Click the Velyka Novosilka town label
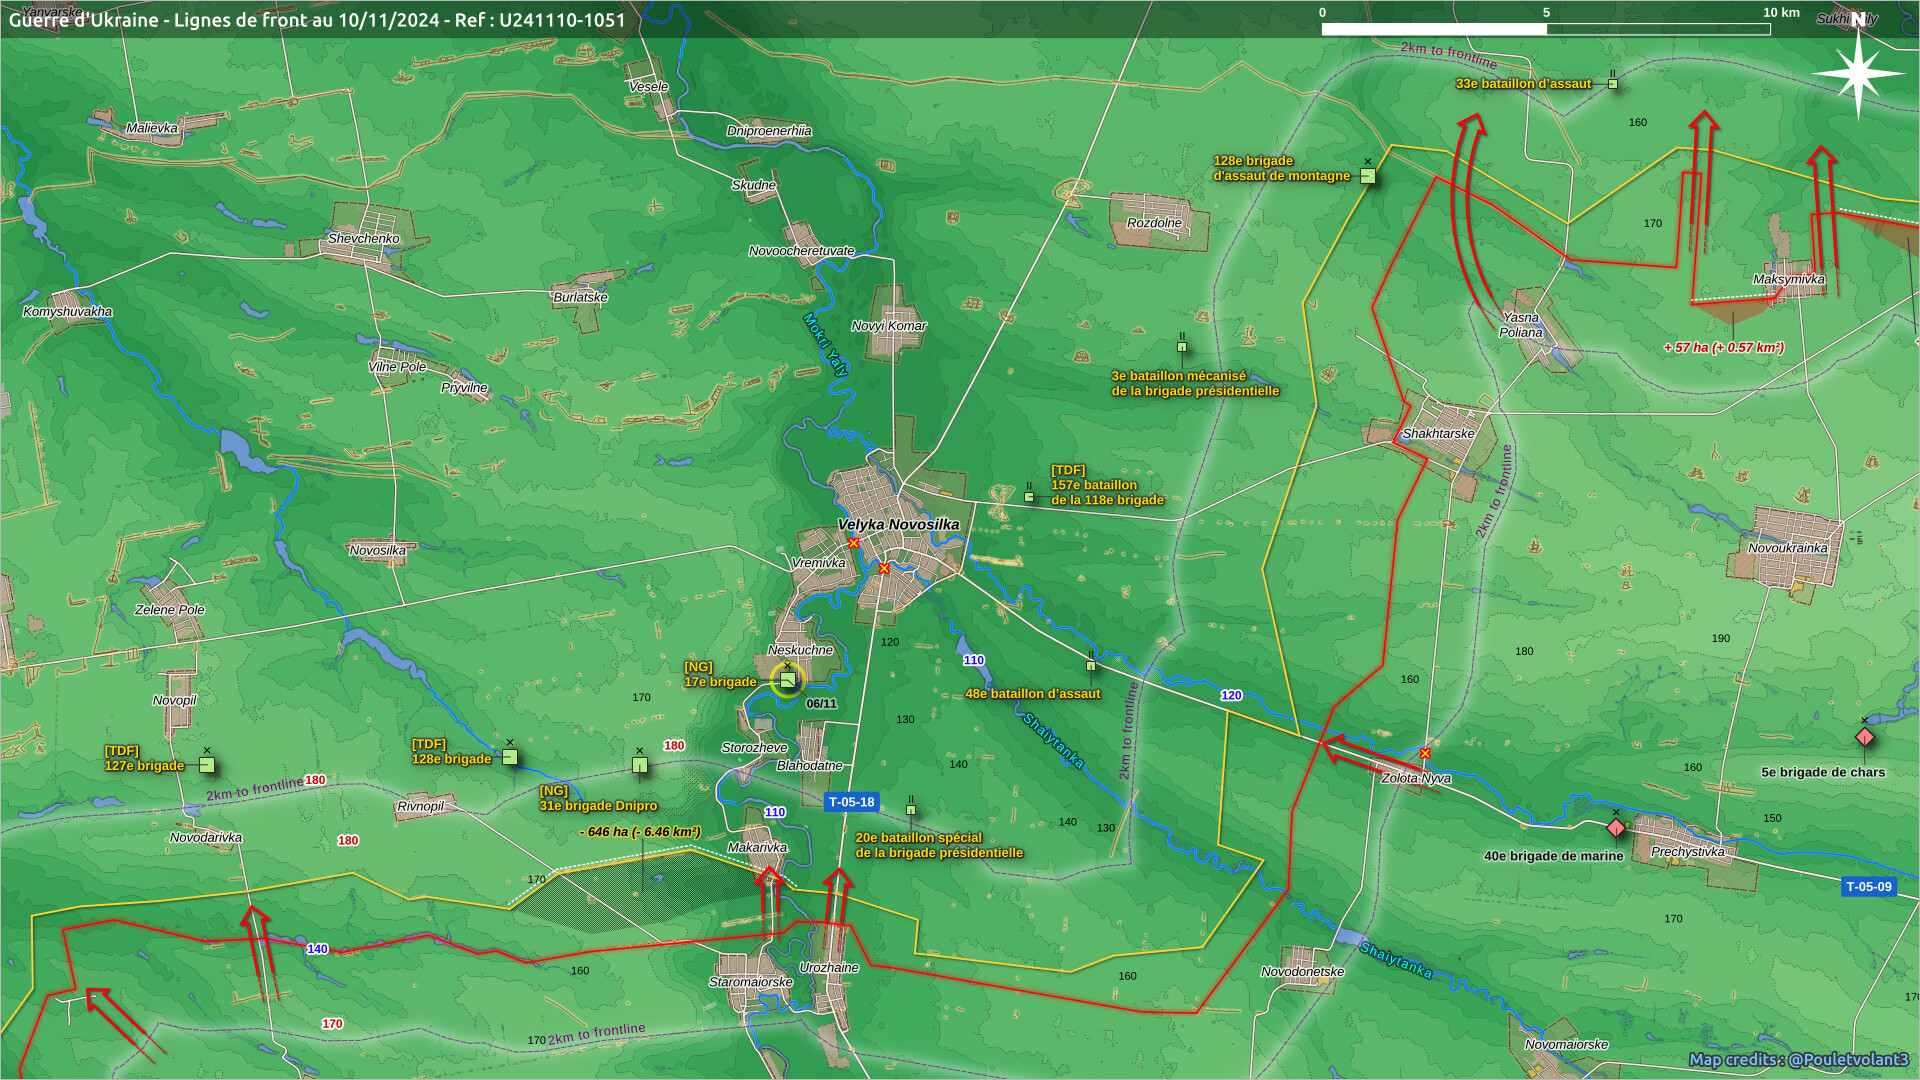 point(898,524)
